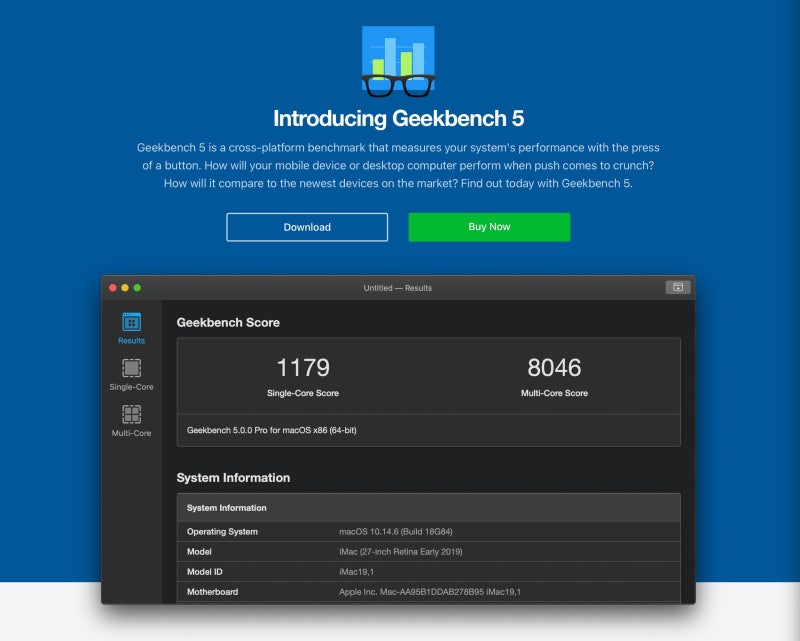Image resolution: width=800 pixels, height=641 pixels.
Task: Click the iMac19,1 Model ID value
Action: pyautogui.click(x=356, y=572)
